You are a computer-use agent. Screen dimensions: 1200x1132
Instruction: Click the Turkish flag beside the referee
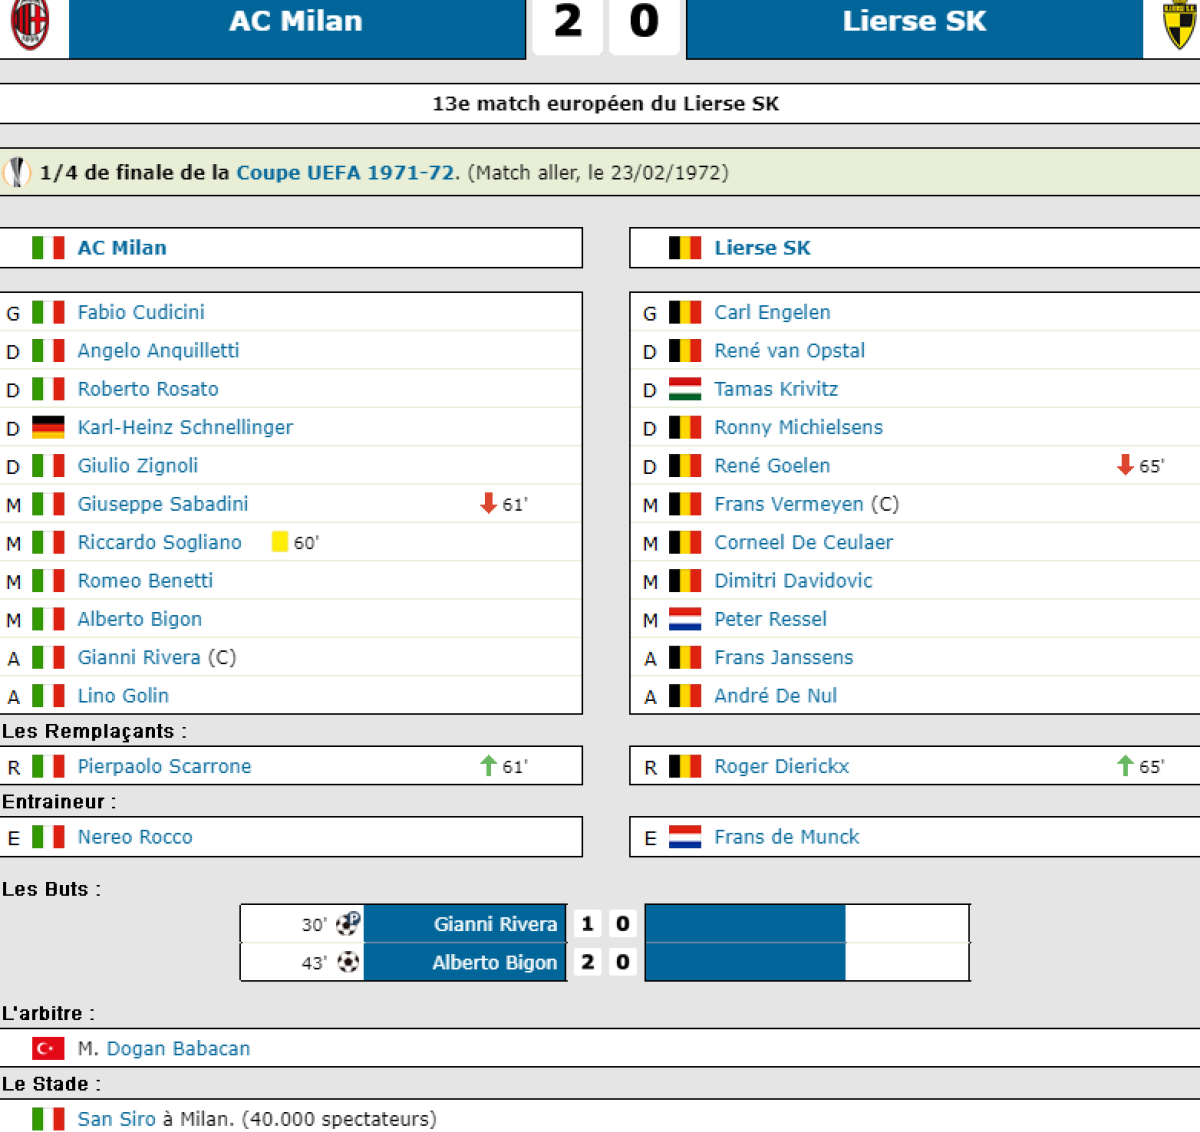[48, 1048]
